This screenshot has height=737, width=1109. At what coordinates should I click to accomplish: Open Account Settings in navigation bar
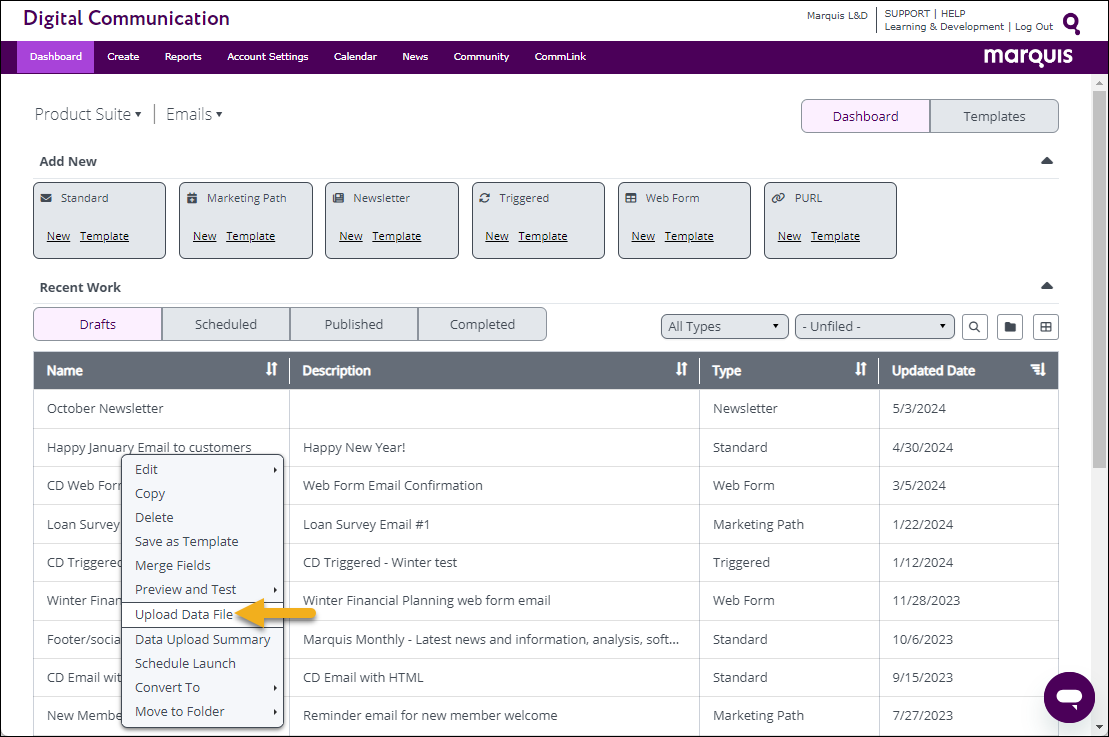pos(268,57)
